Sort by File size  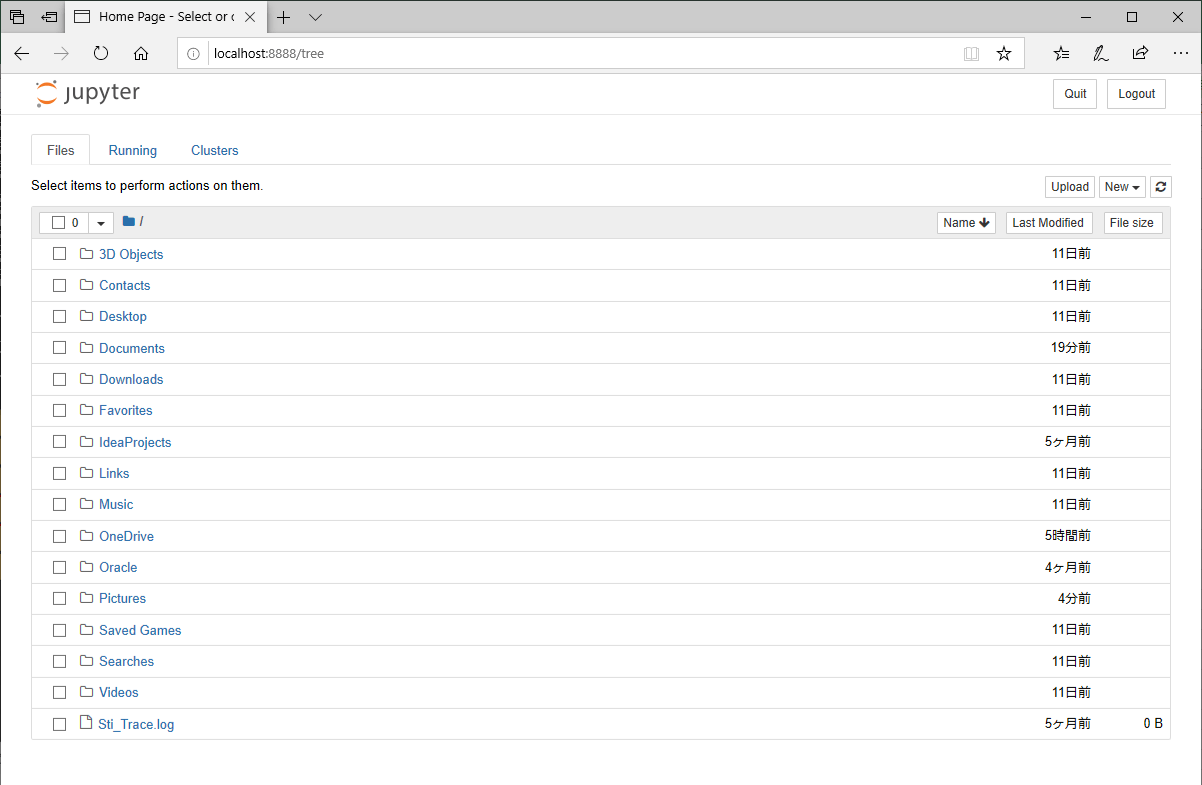pos(1132,223)
